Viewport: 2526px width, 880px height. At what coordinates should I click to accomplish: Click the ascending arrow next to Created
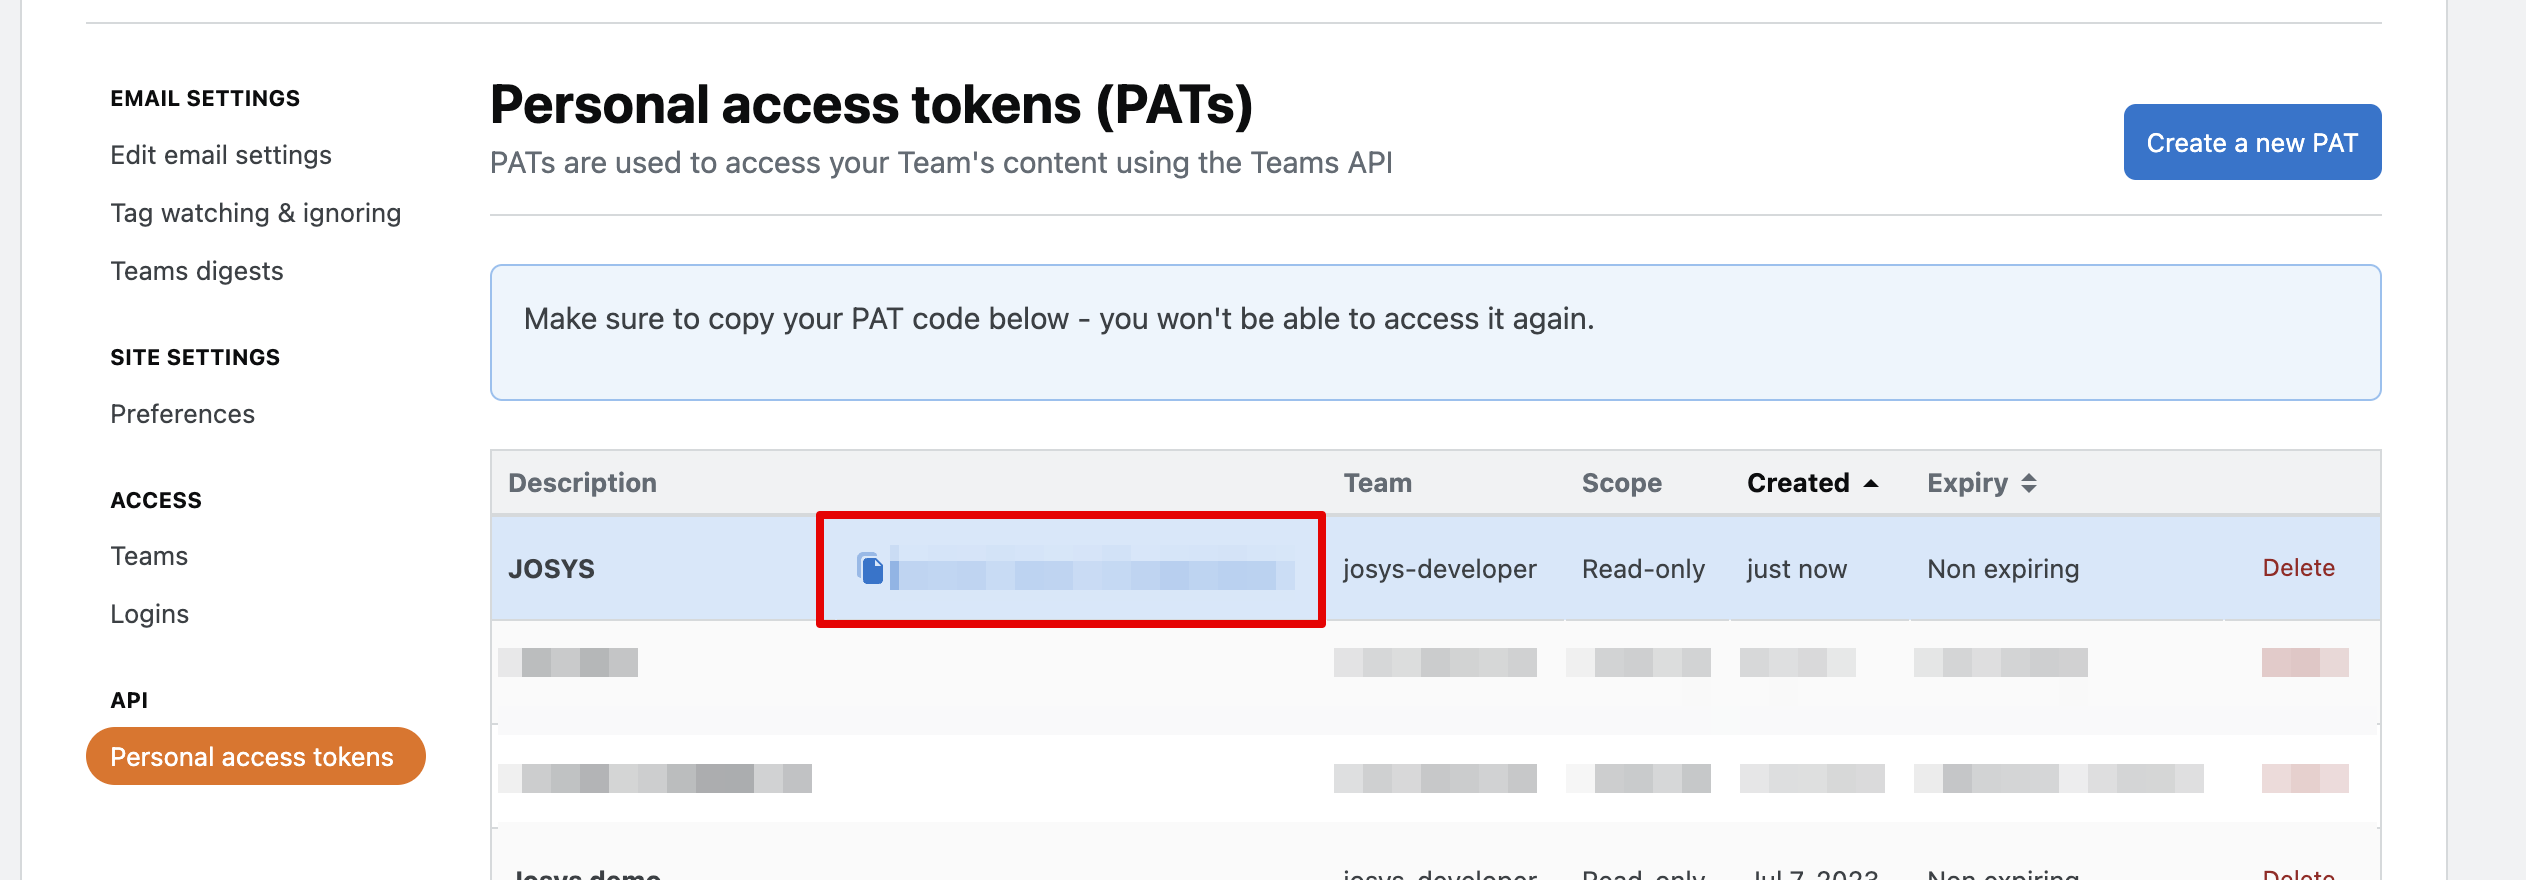1871,484
